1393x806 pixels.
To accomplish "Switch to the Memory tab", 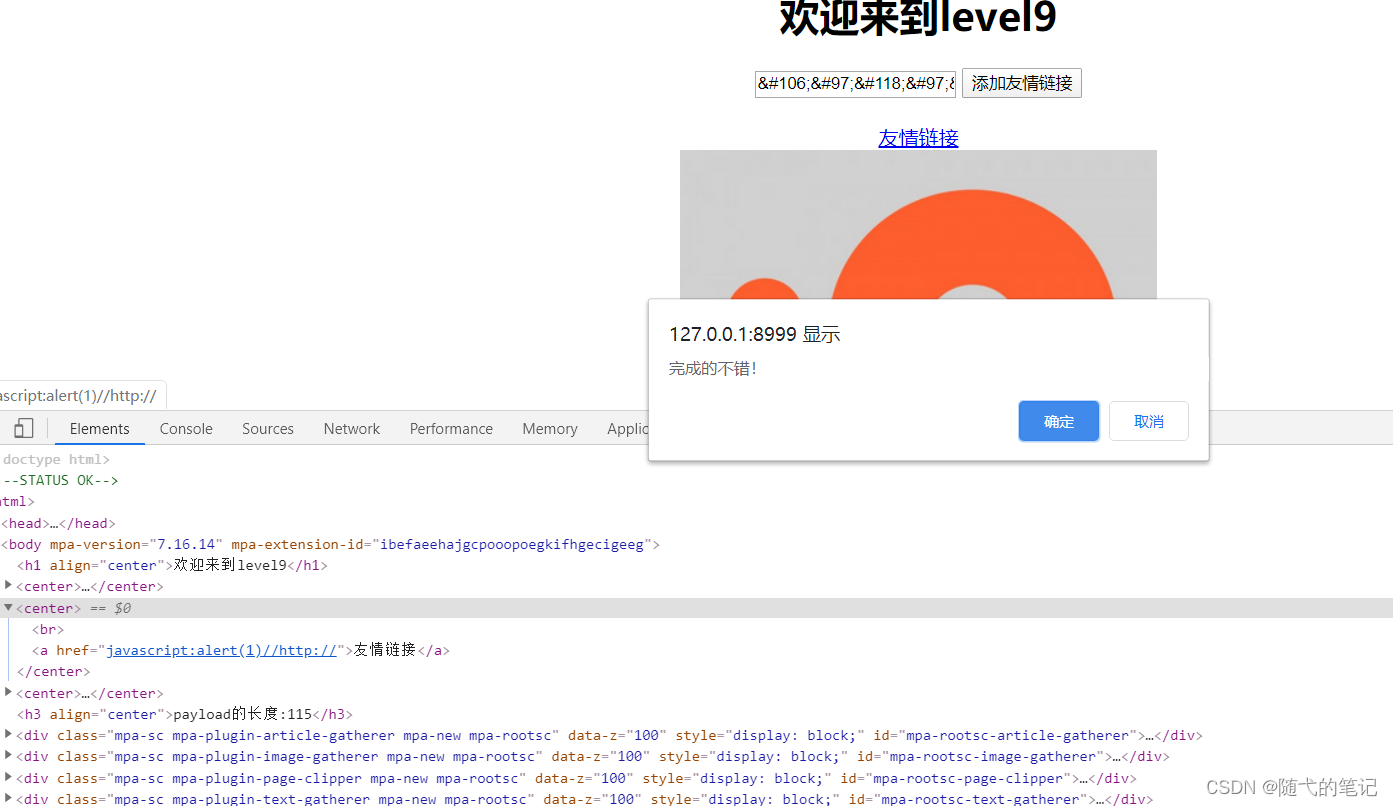I will (549, 428).
